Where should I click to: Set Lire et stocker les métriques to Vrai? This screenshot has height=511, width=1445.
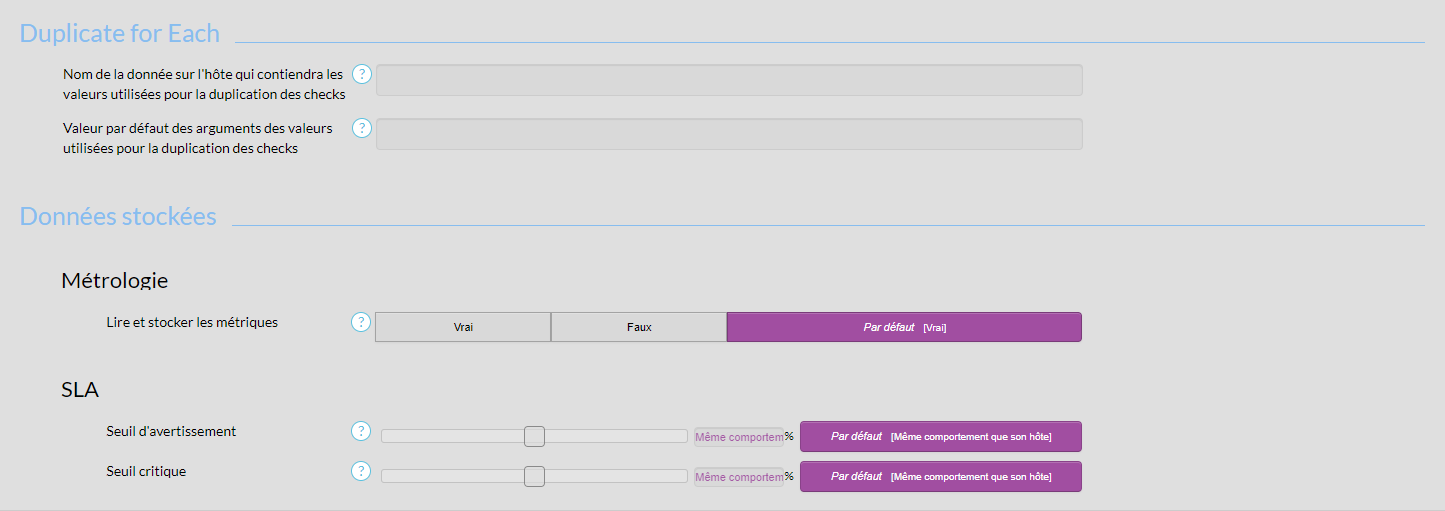pos(463,327)
